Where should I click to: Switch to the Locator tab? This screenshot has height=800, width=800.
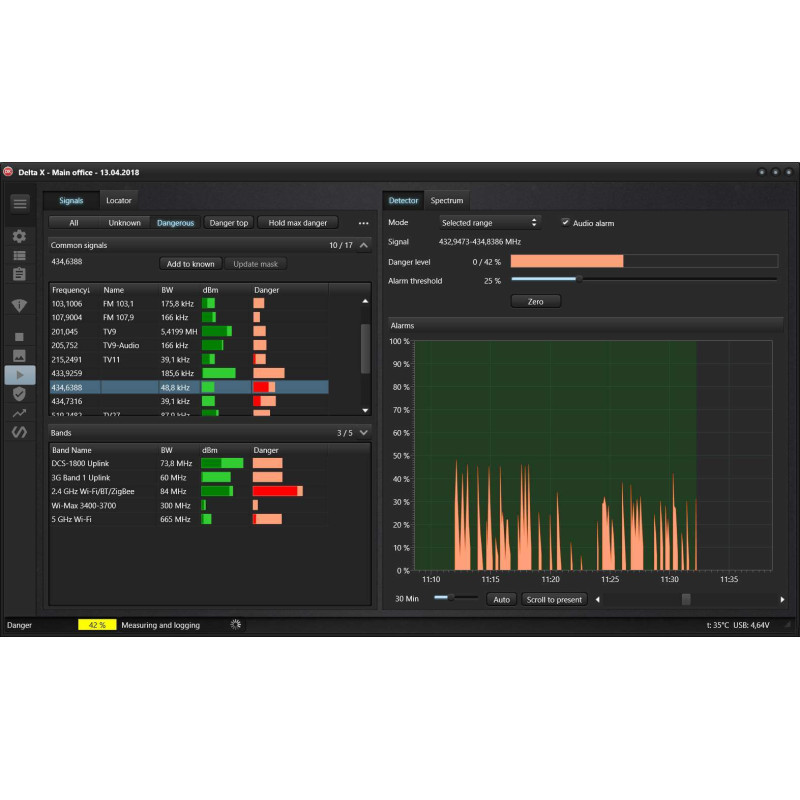pyautogui.click(x=119, y=201)
